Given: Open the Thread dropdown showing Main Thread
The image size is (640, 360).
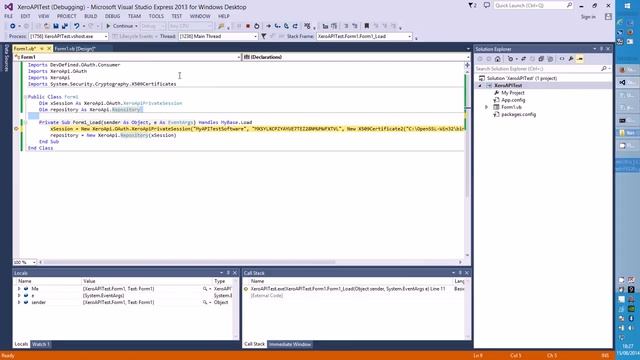Looking at the screenshot, I should click(218, 36).
